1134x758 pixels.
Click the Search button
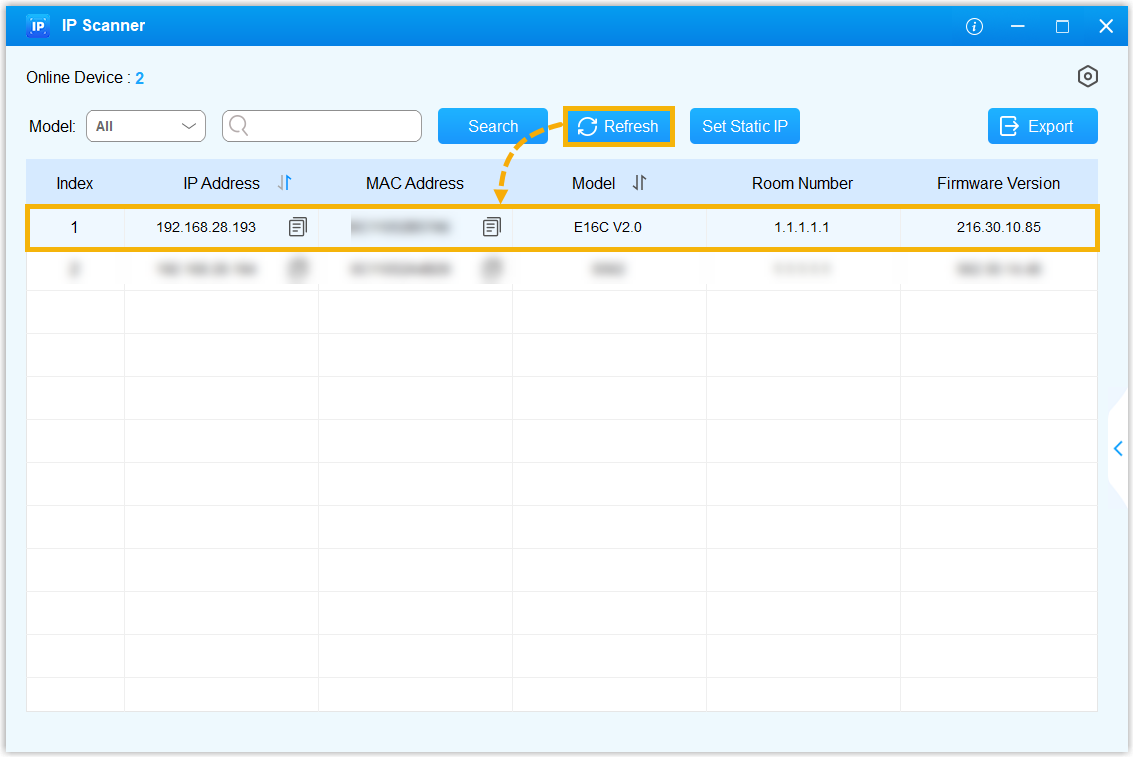[x=493, y=126]
